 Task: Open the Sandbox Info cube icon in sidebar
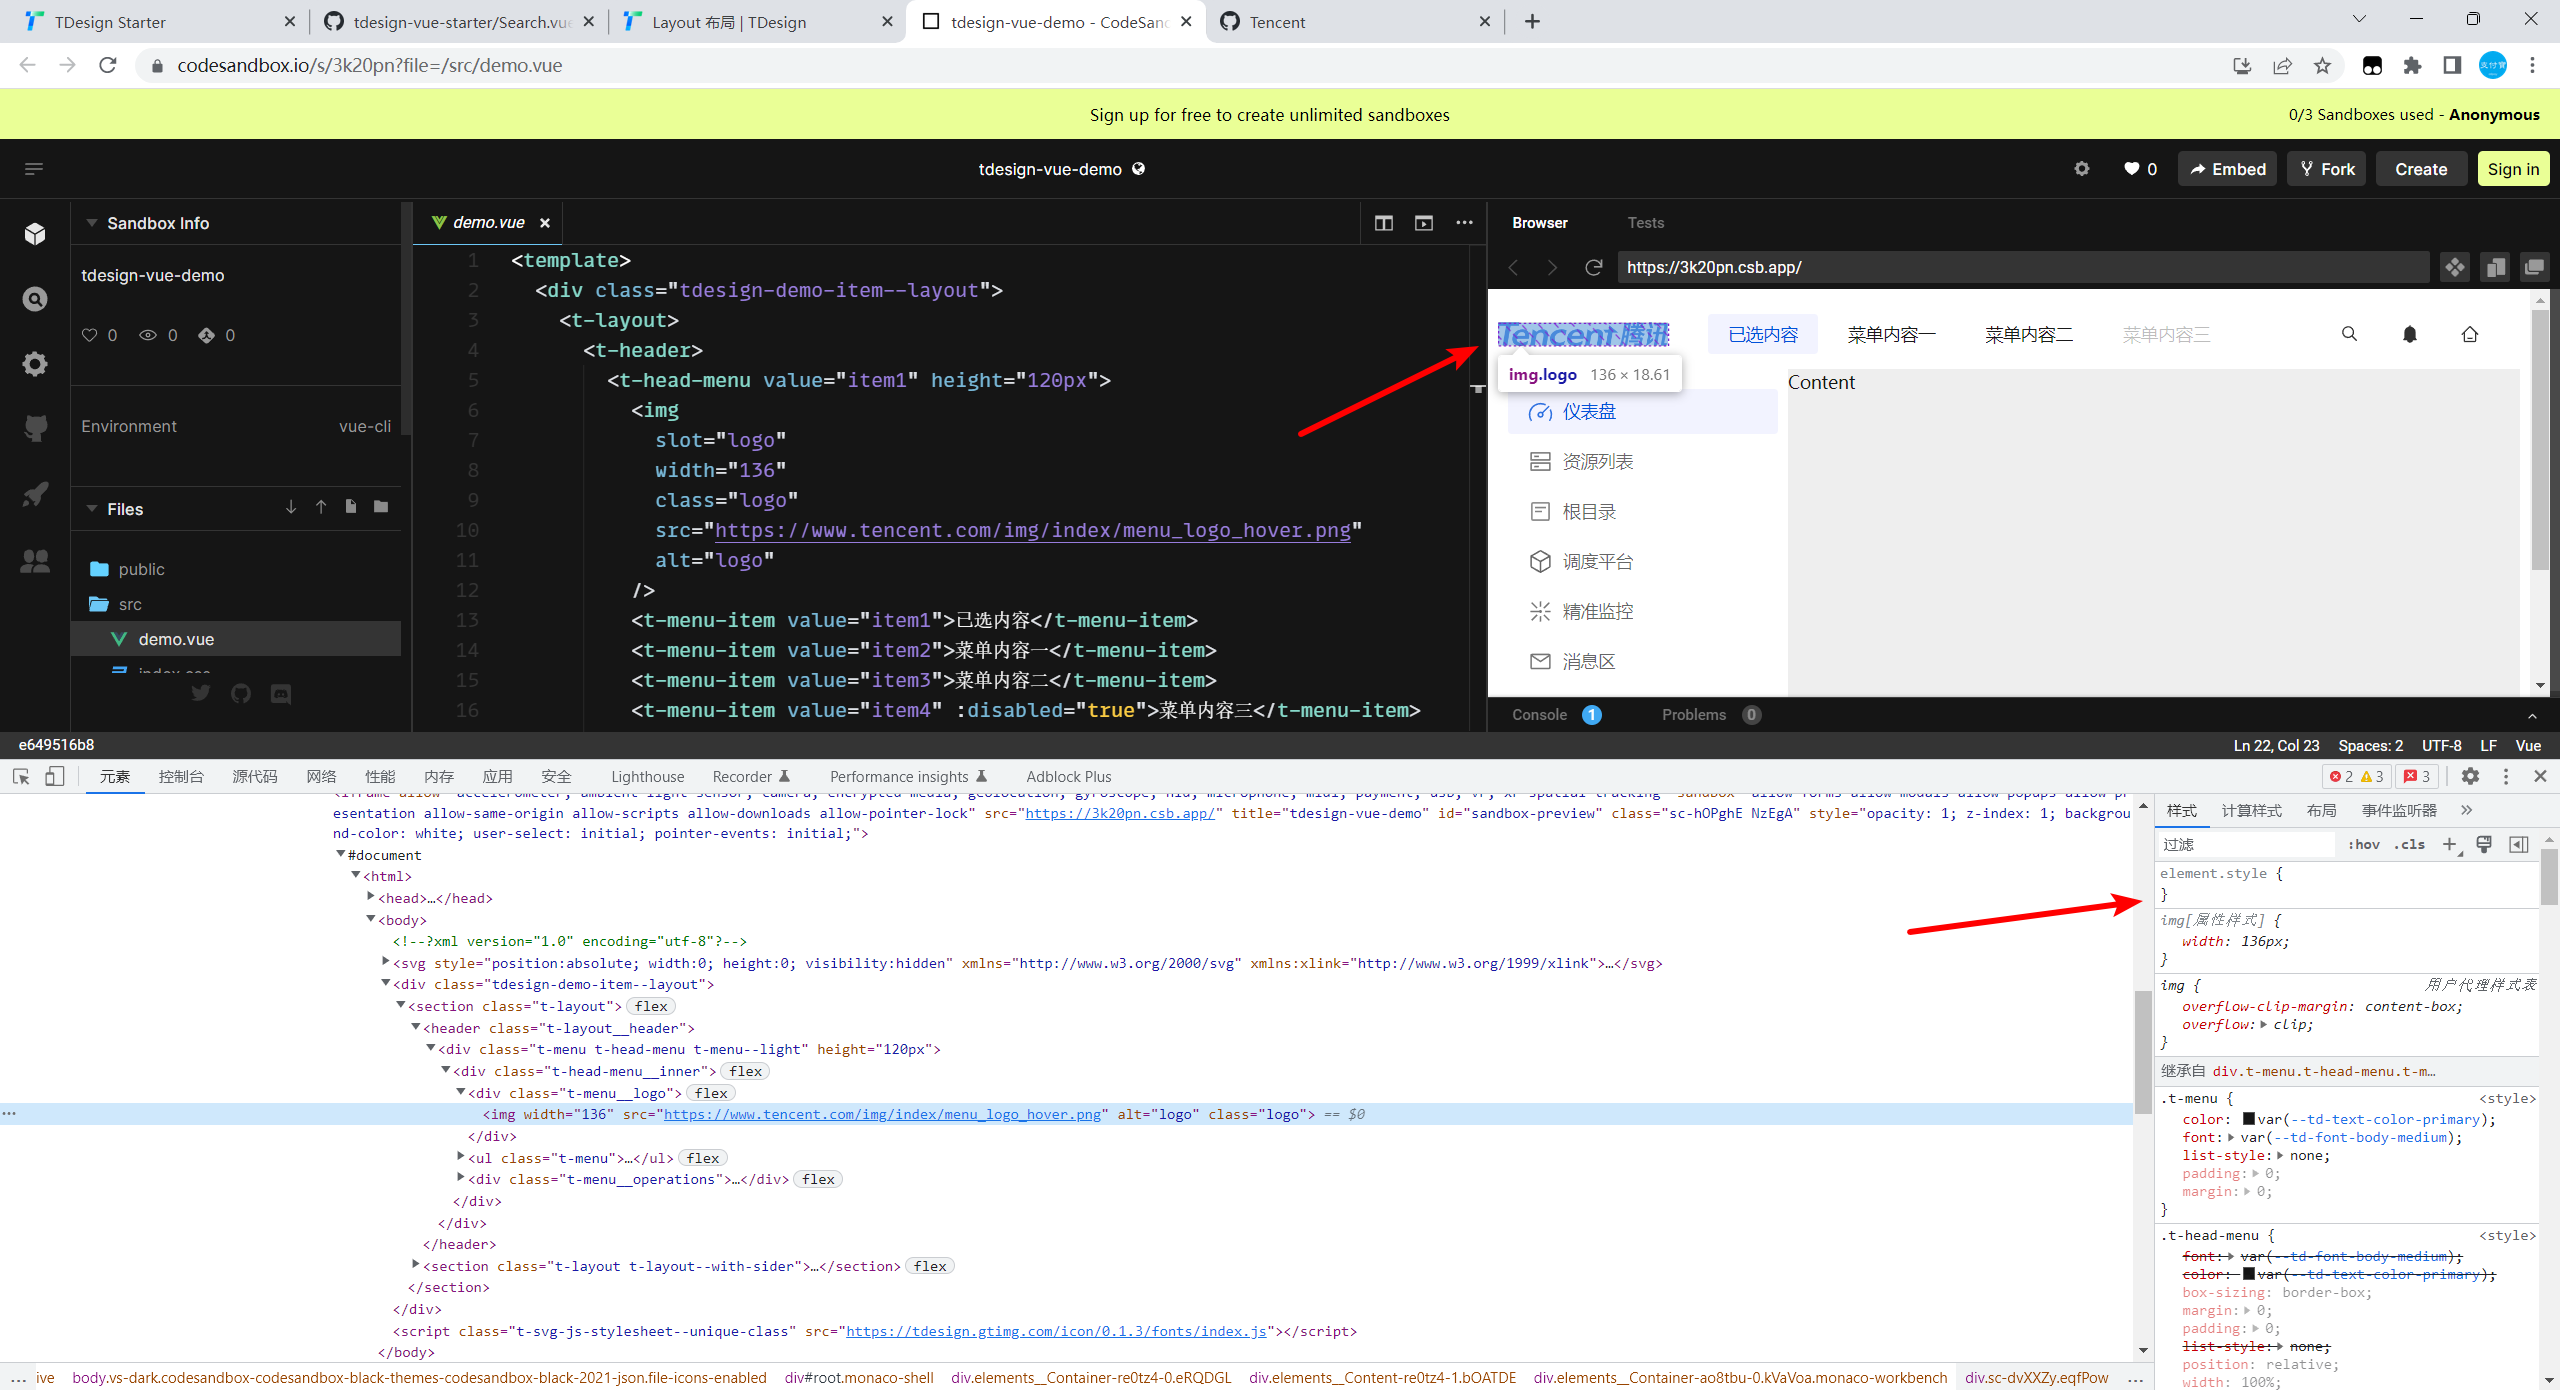(x=35, y=234)
